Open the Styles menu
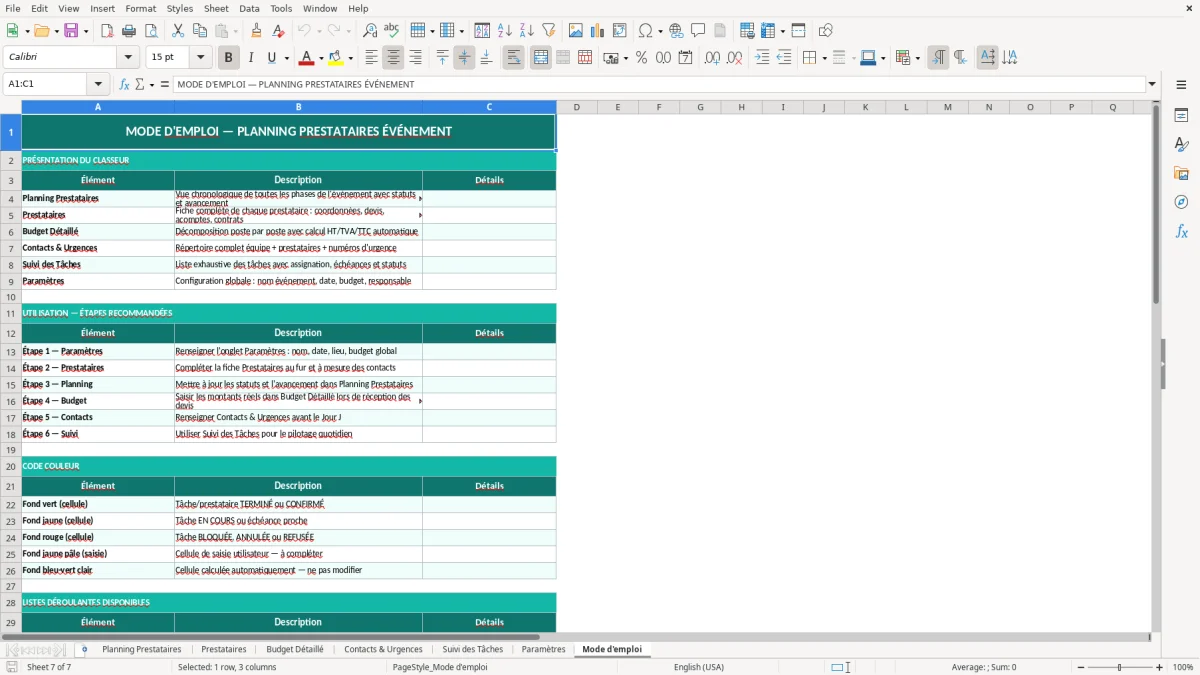Viewport: 1200px width, 675px height. coord(180,8)
